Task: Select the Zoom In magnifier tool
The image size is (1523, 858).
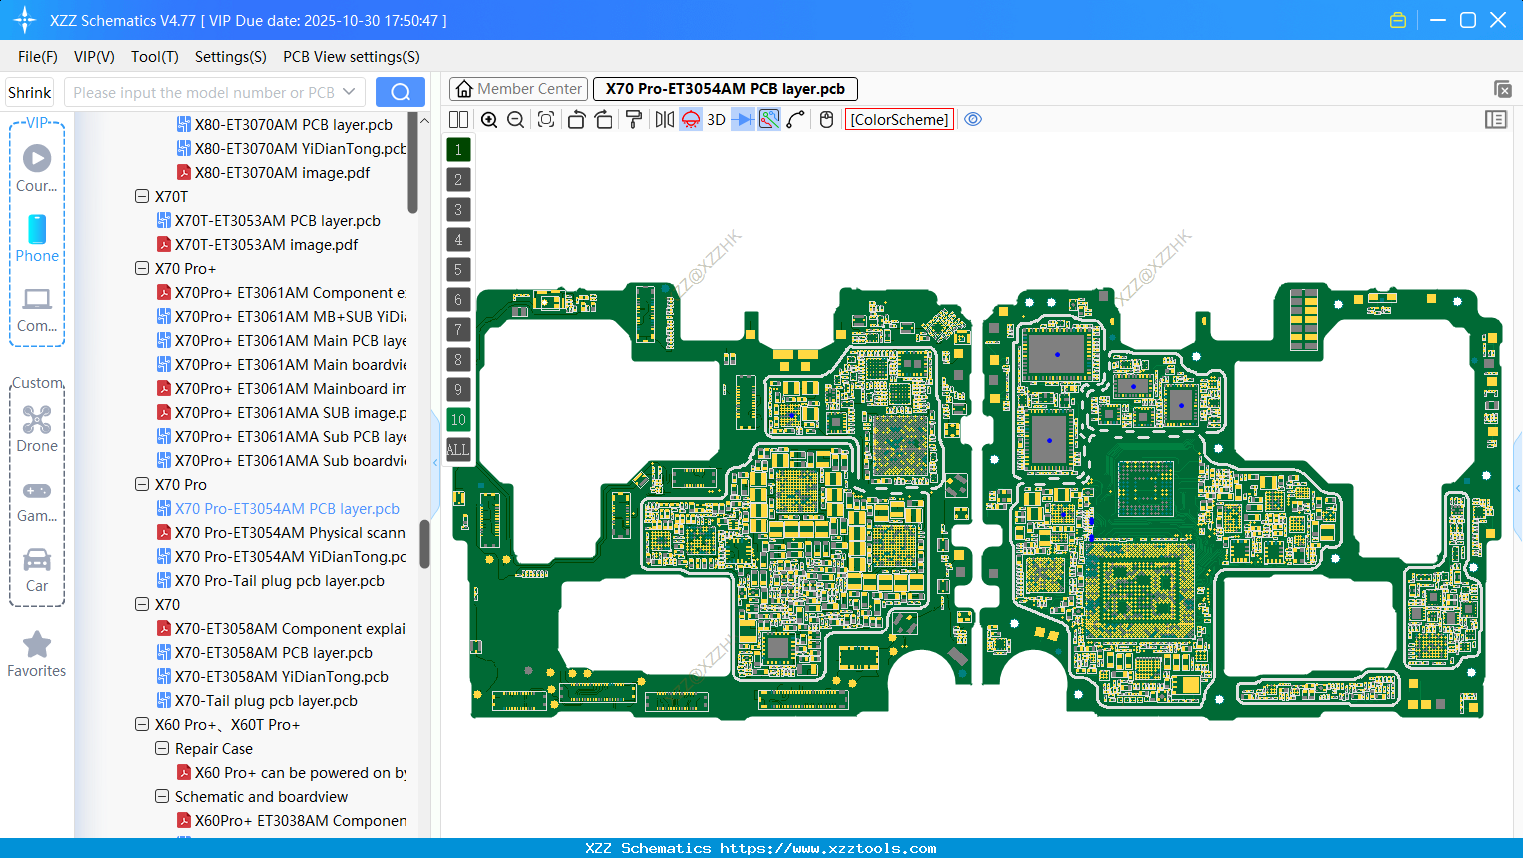Action: pos(489,119)
